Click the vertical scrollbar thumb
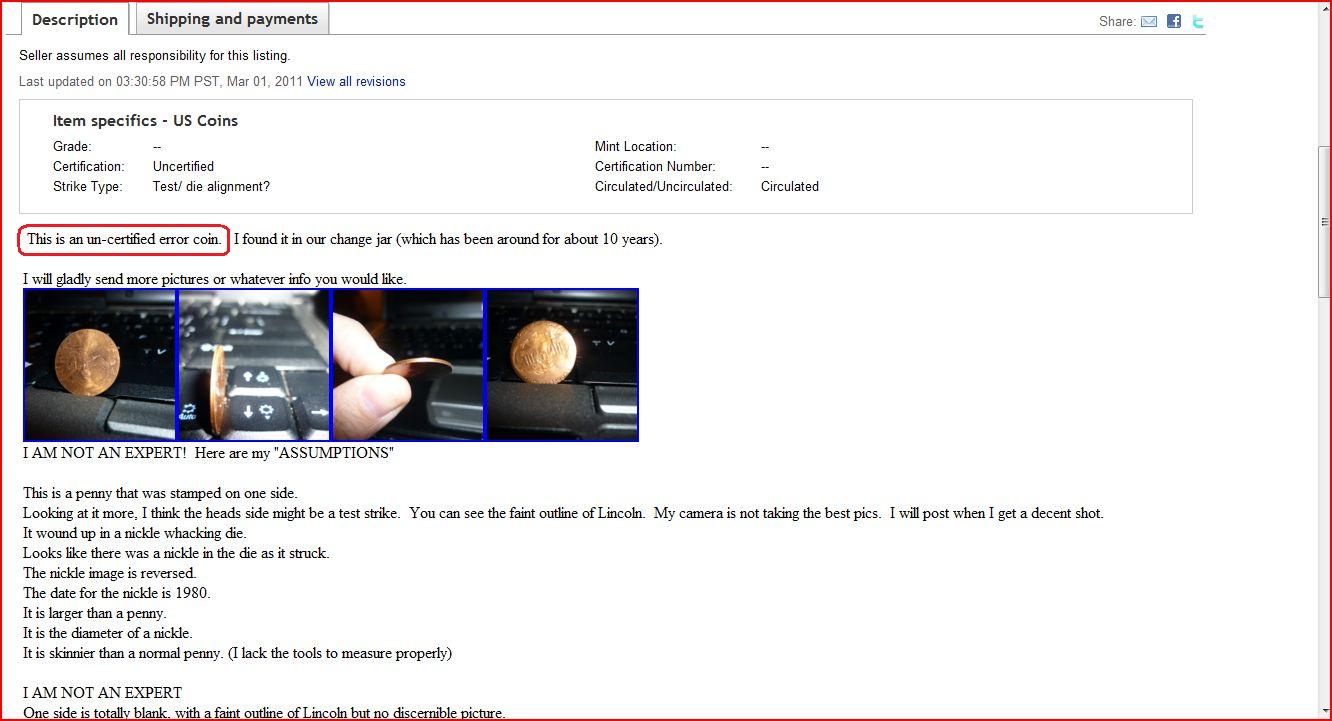Image resolution: width=1332 pixels, height=721 pixels. pos(1324,222)
